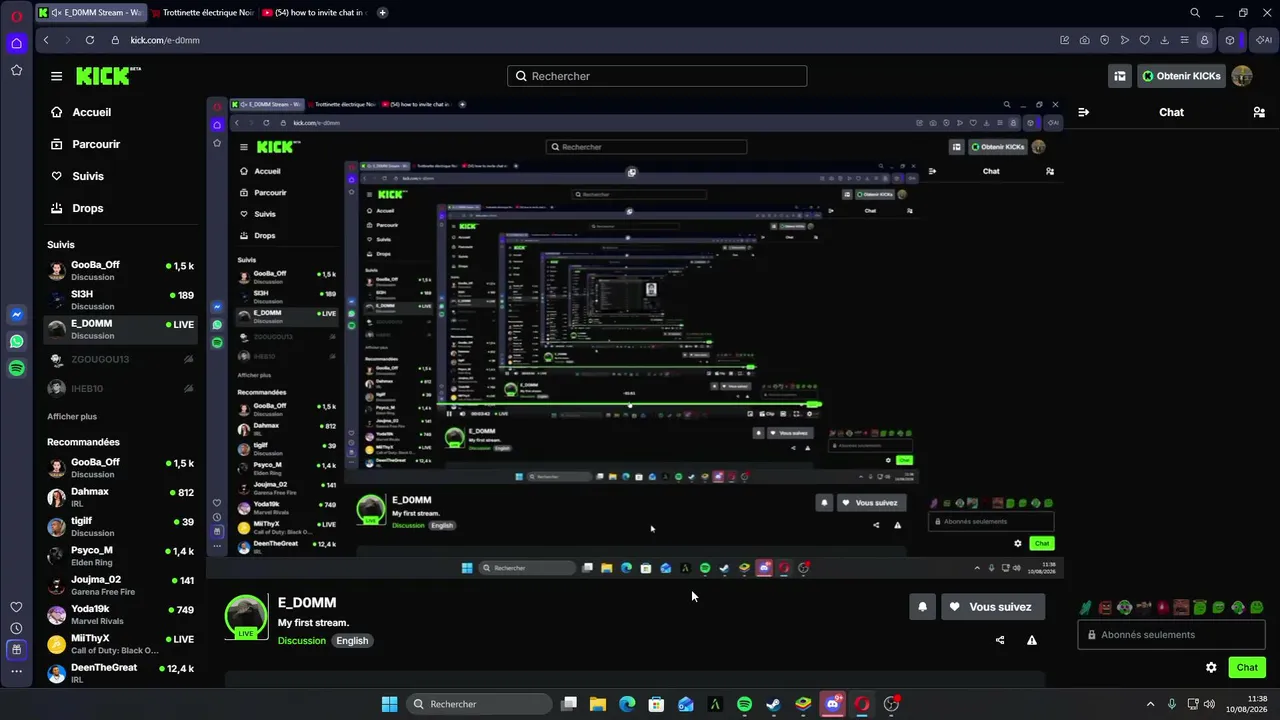
Task: Open the Opera extensions cube icon
Action: coord(1230,40)
